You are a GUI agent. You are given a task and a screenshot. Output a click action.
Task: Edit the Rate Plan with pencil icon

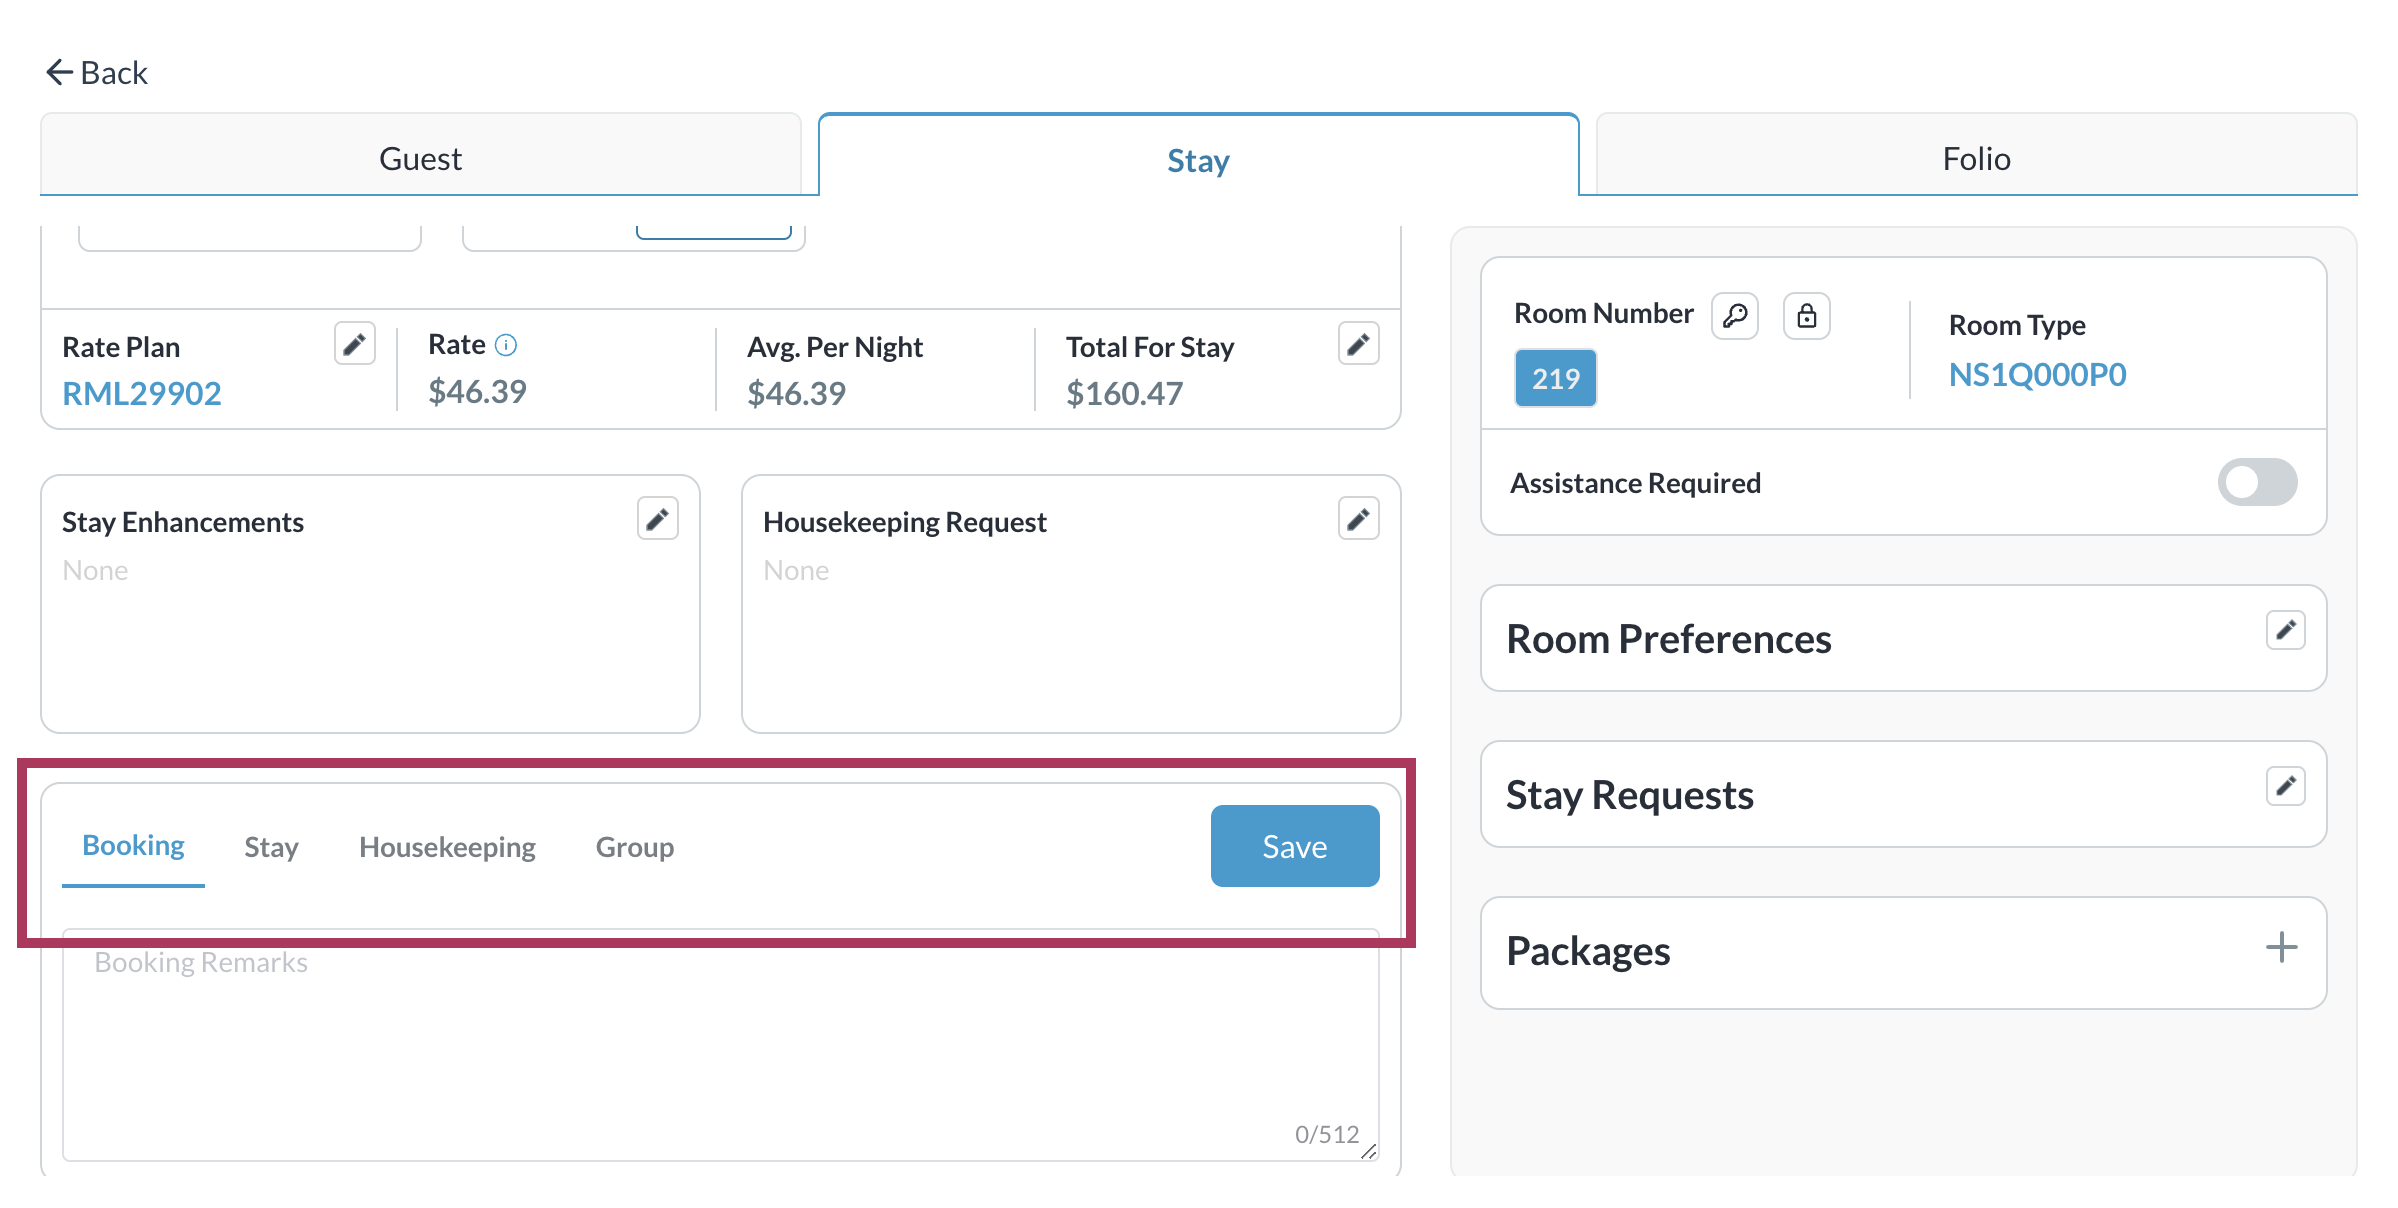(354, 345)
